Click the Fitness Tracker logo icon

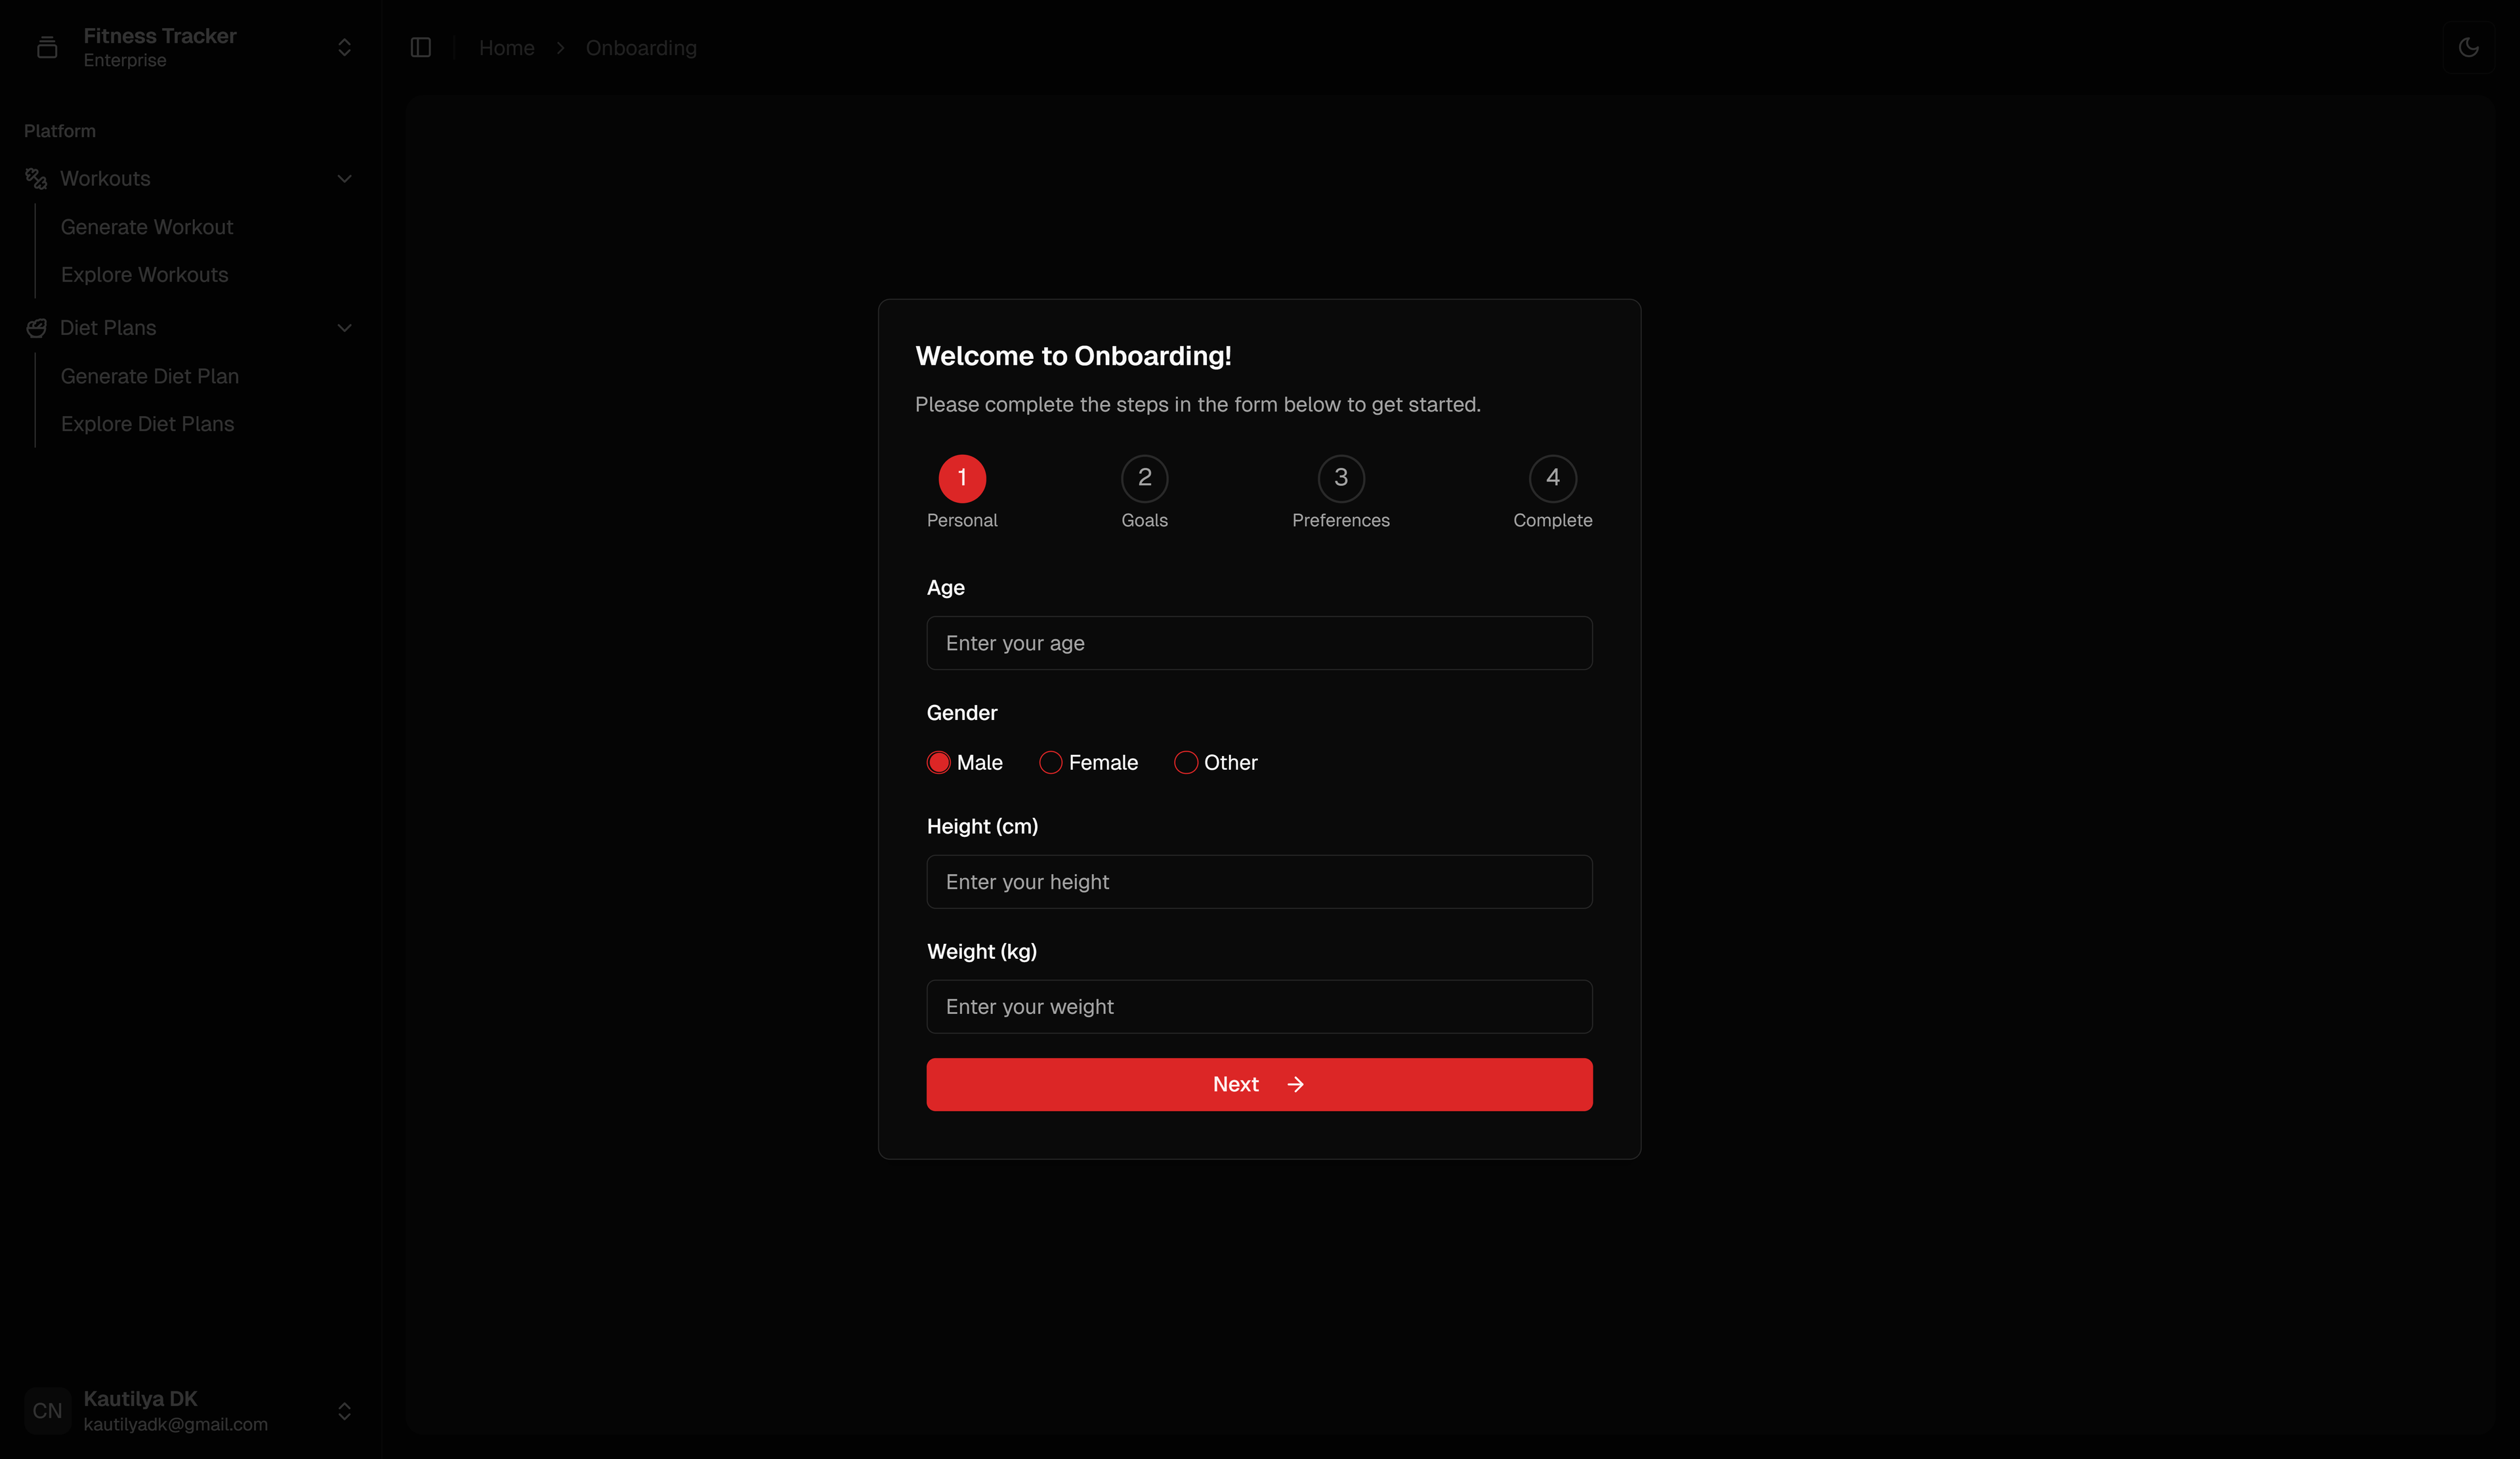(46, 47)
